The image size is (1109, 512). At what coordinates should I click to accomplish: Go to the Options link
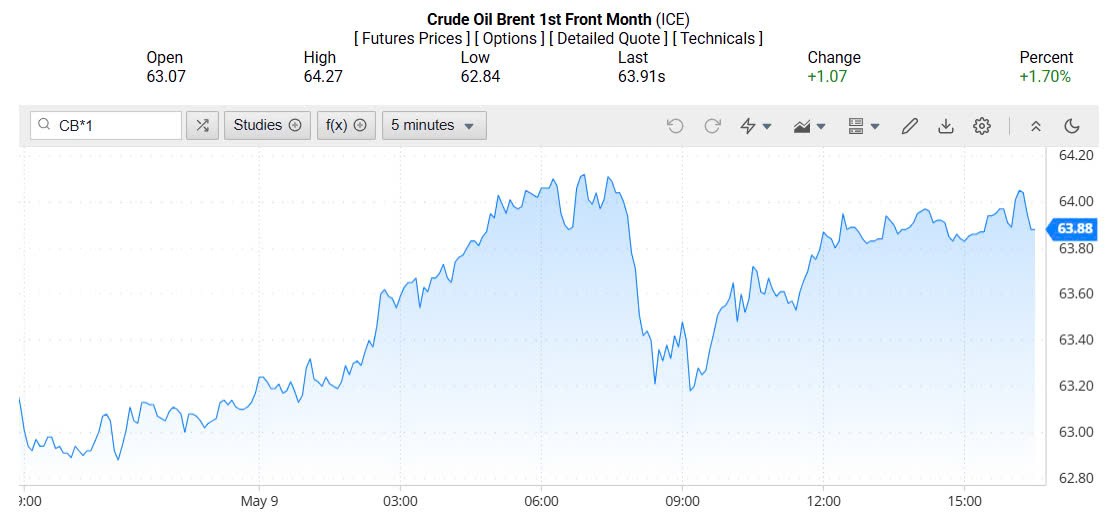point(509,38)
